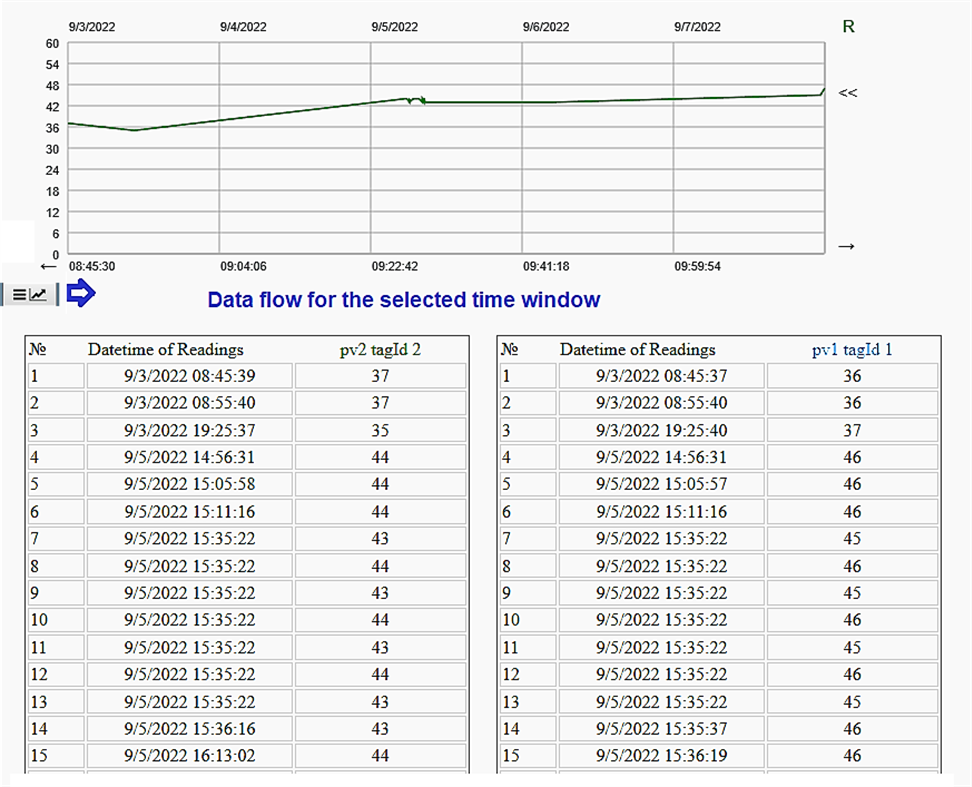Image resolution: width=972 pixels, height=787 pixels.
Task: Click the 09:41:18 time axis label
Action: pos(546,266)
